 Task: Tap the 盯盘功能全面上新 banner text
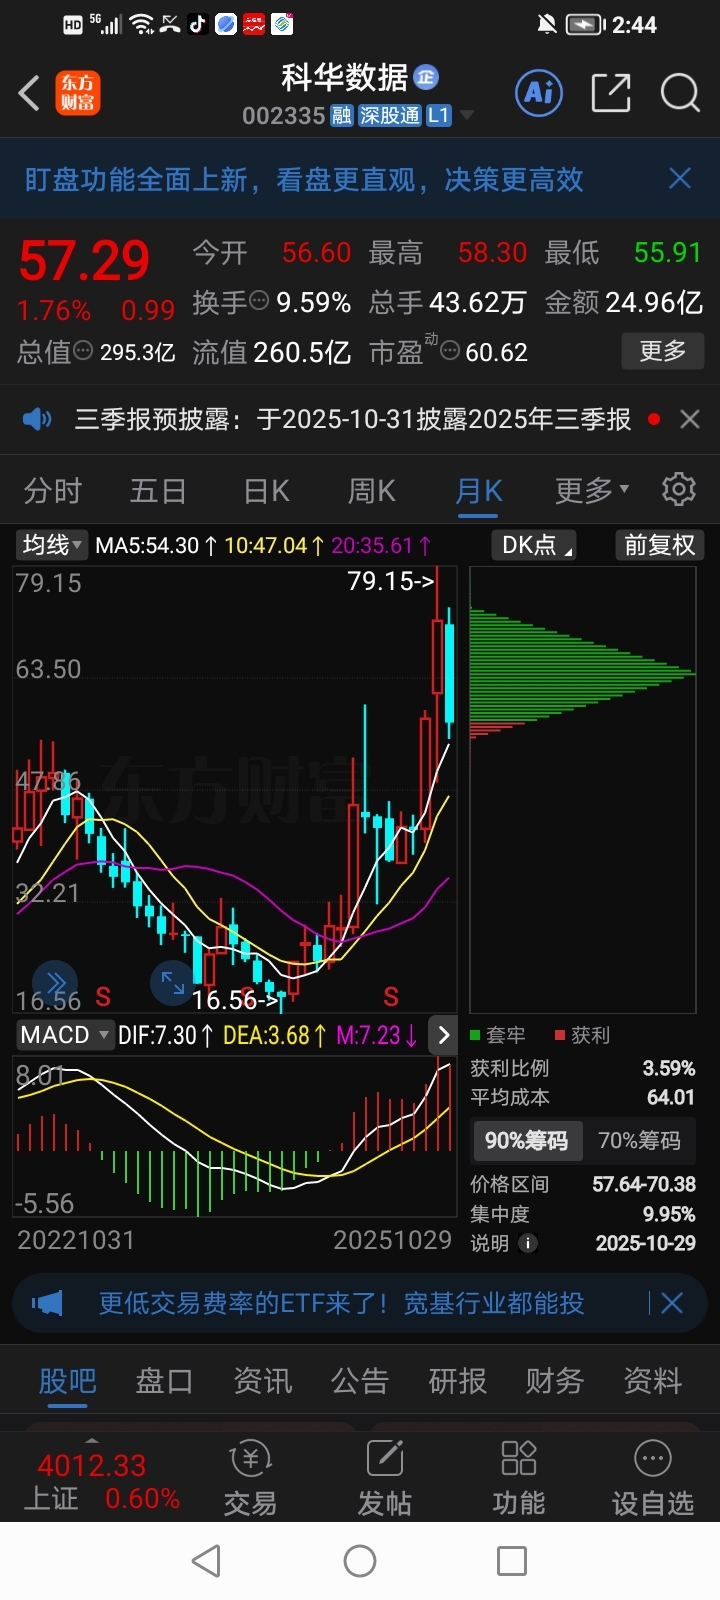[x=304, y=179]
